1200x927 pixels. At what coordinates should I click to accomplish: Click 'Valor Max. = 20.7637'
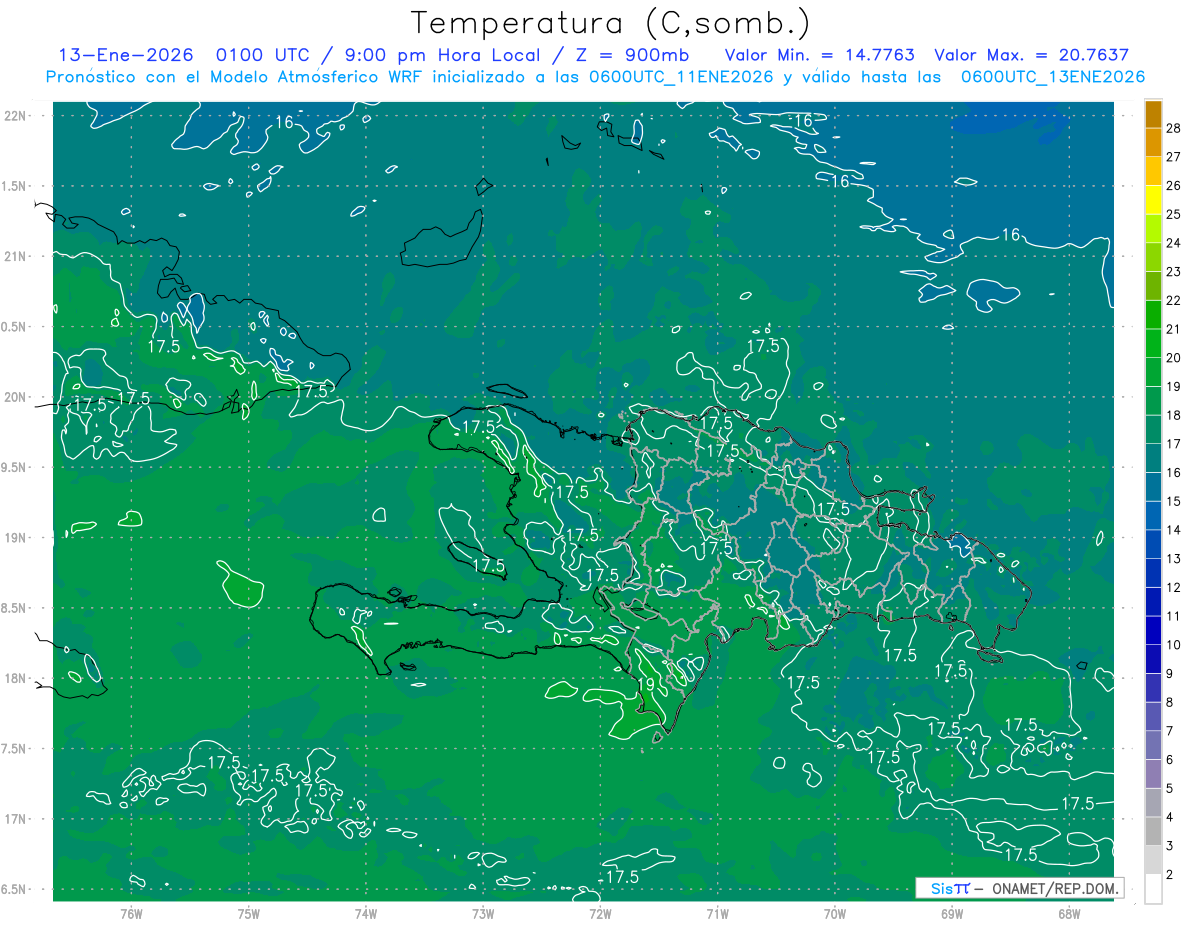pyautogui.click(x=1031, y=55)
